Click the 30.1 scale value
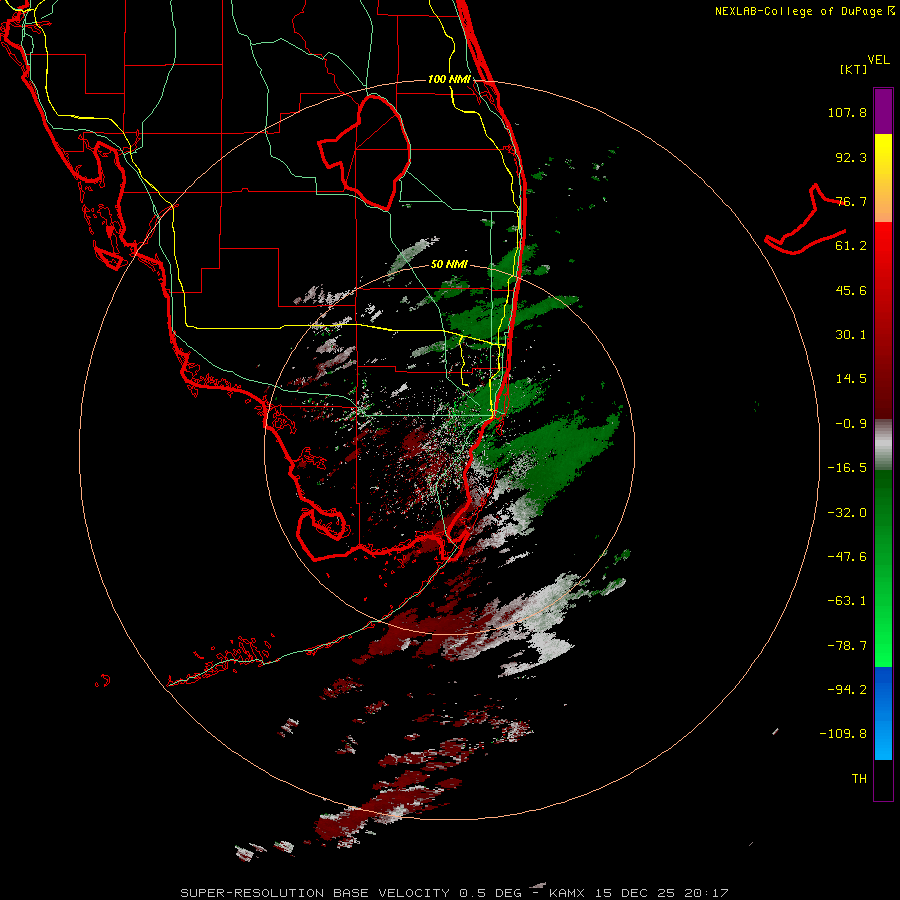900x900 pixels. coord(851,335)
